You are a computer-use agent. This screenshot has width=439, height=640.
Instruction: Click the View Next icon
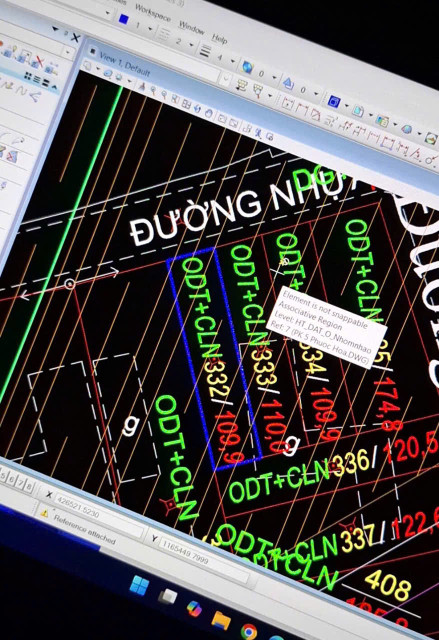coord(233,123)
